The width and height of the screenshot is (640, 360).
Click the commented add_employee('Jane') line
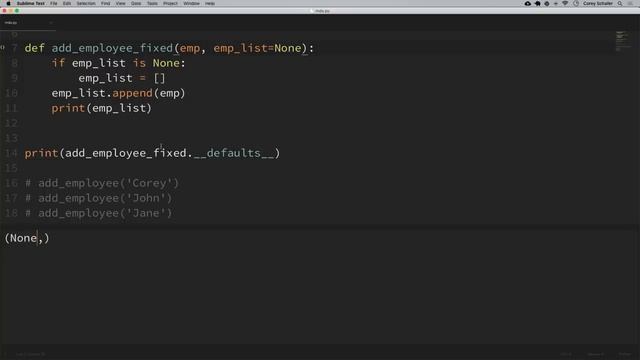pyautogui.click(x=98, y=213)
